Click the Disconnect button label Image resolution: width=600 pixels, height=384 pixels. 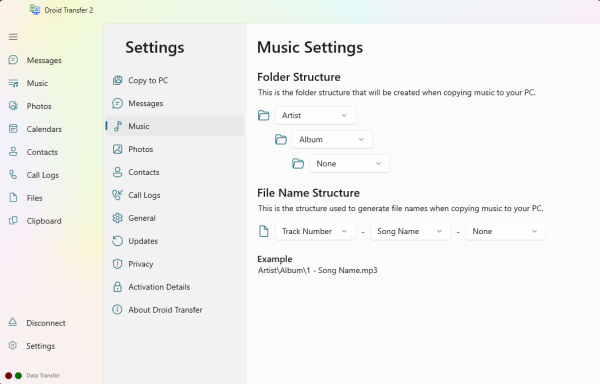(x=46, y=323)
